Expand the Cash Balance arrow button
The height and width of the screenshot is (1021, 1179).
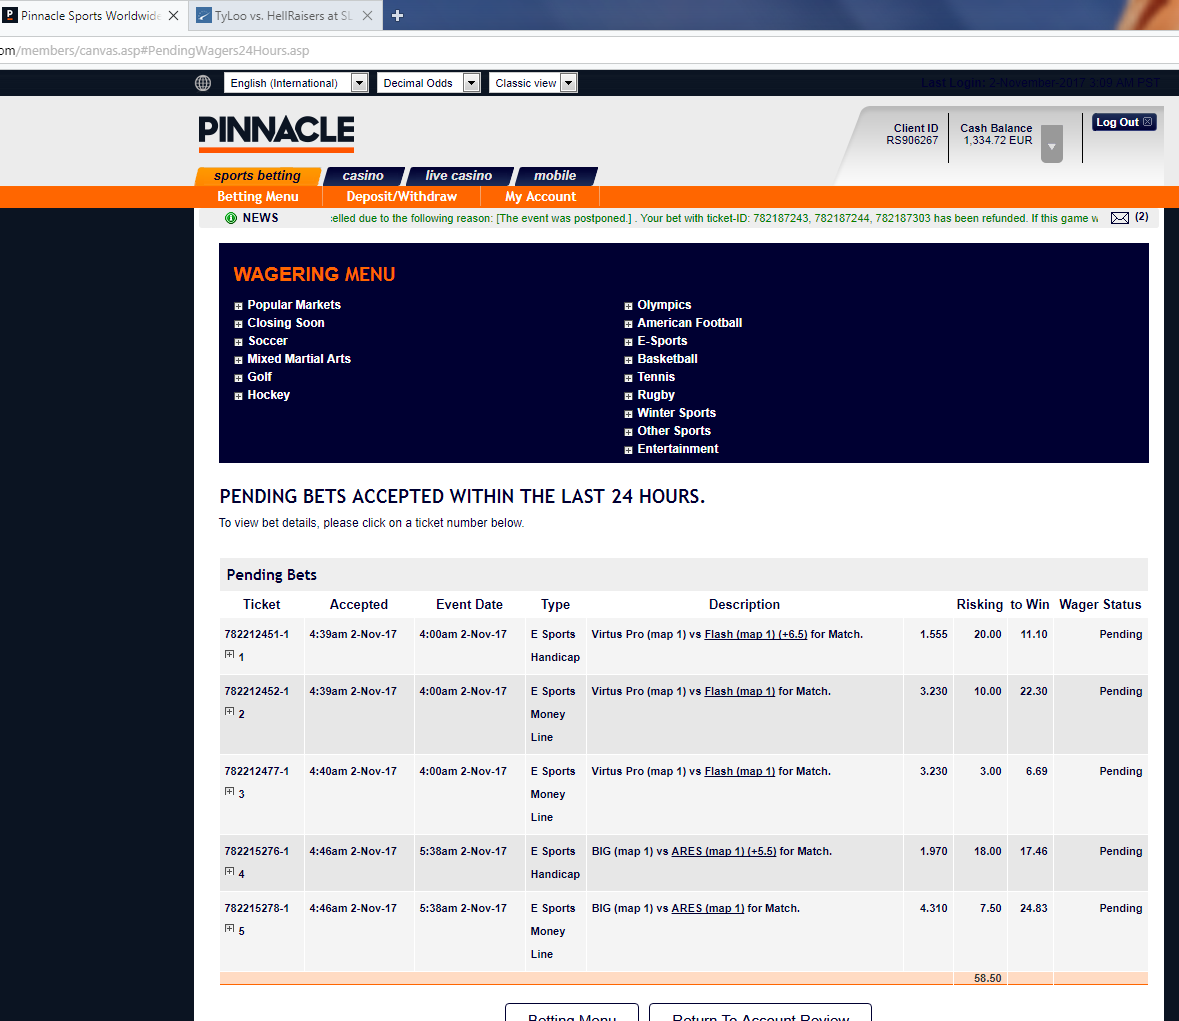click(x=1052, y=144)
